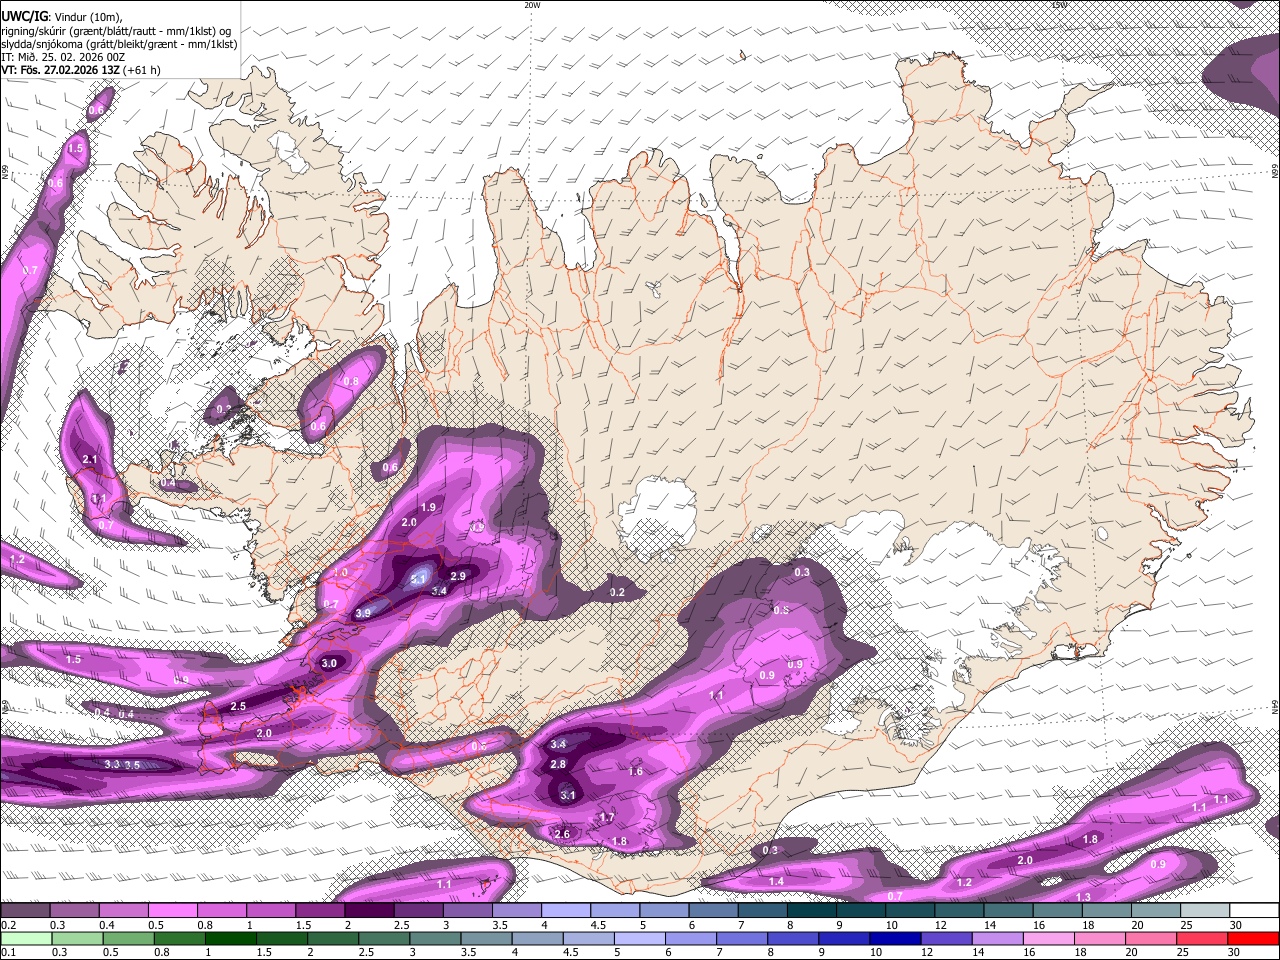Click the 3.5 value label on the map
The image size is (1280, 960).
(x=132, y=765)
